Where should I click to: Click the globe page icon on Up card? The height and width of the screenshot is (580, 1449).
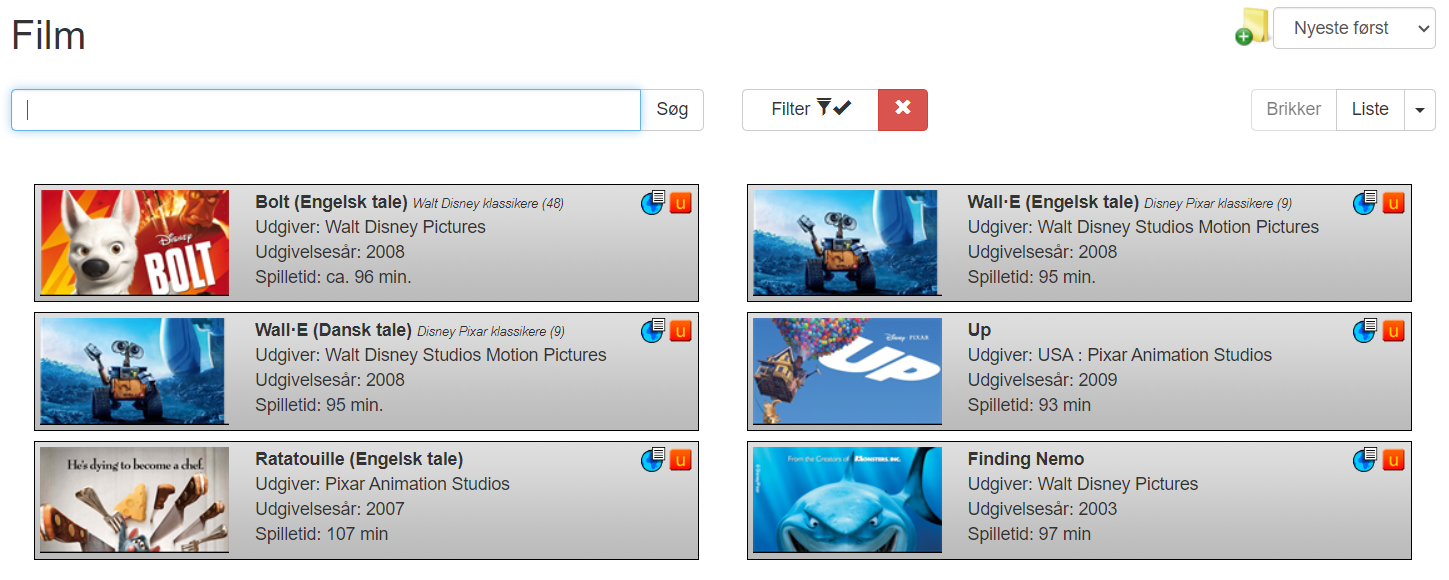1365,331
